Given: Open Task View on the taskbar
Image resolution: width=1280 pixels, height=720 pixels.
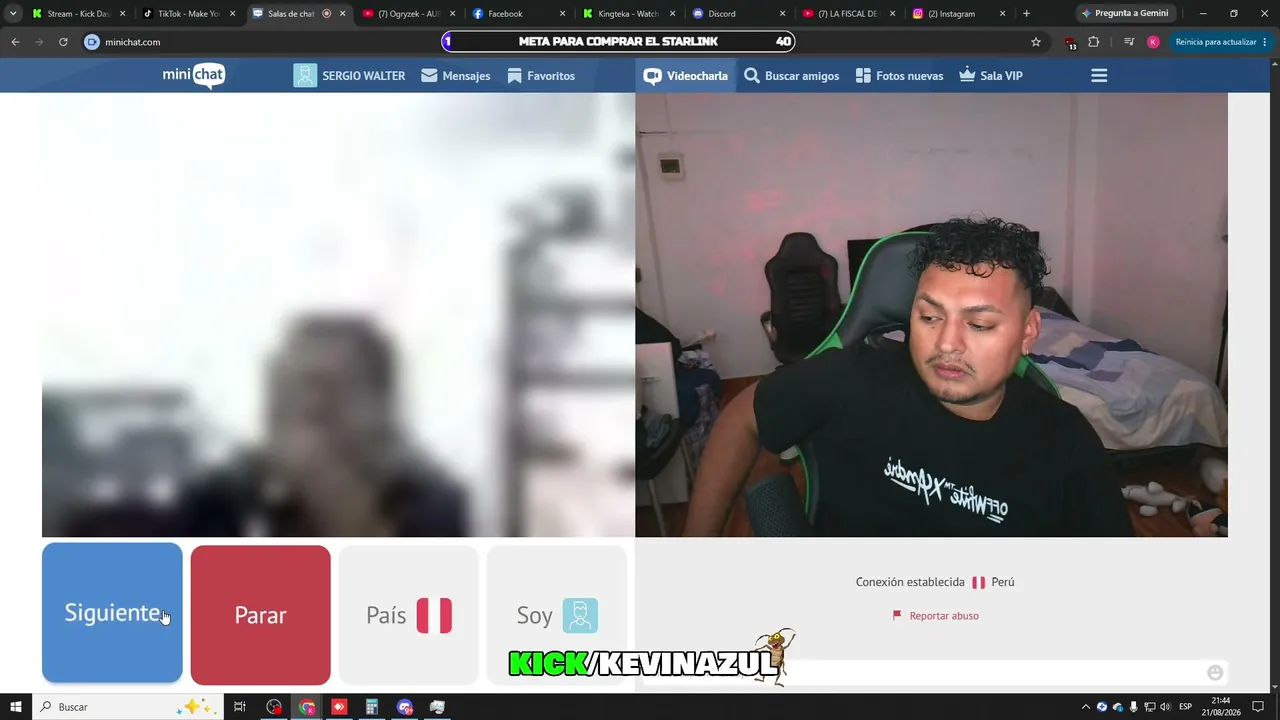Looking at the screenshot, I should [240, 707].
